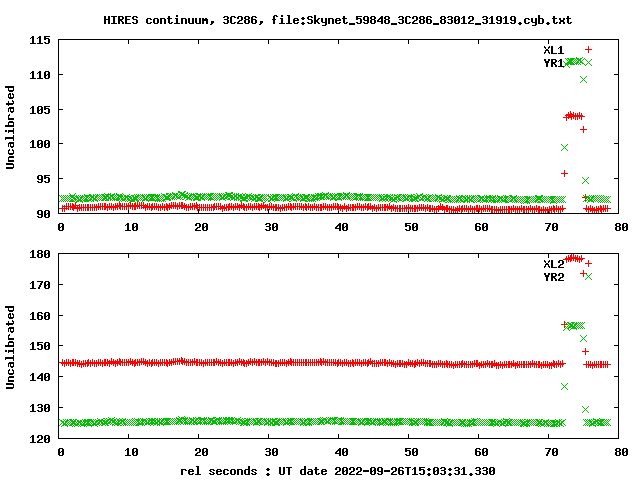Click the XL1 legend label
Image resolution: width=640 pixels, height=480 pixels.
[553, 50]
